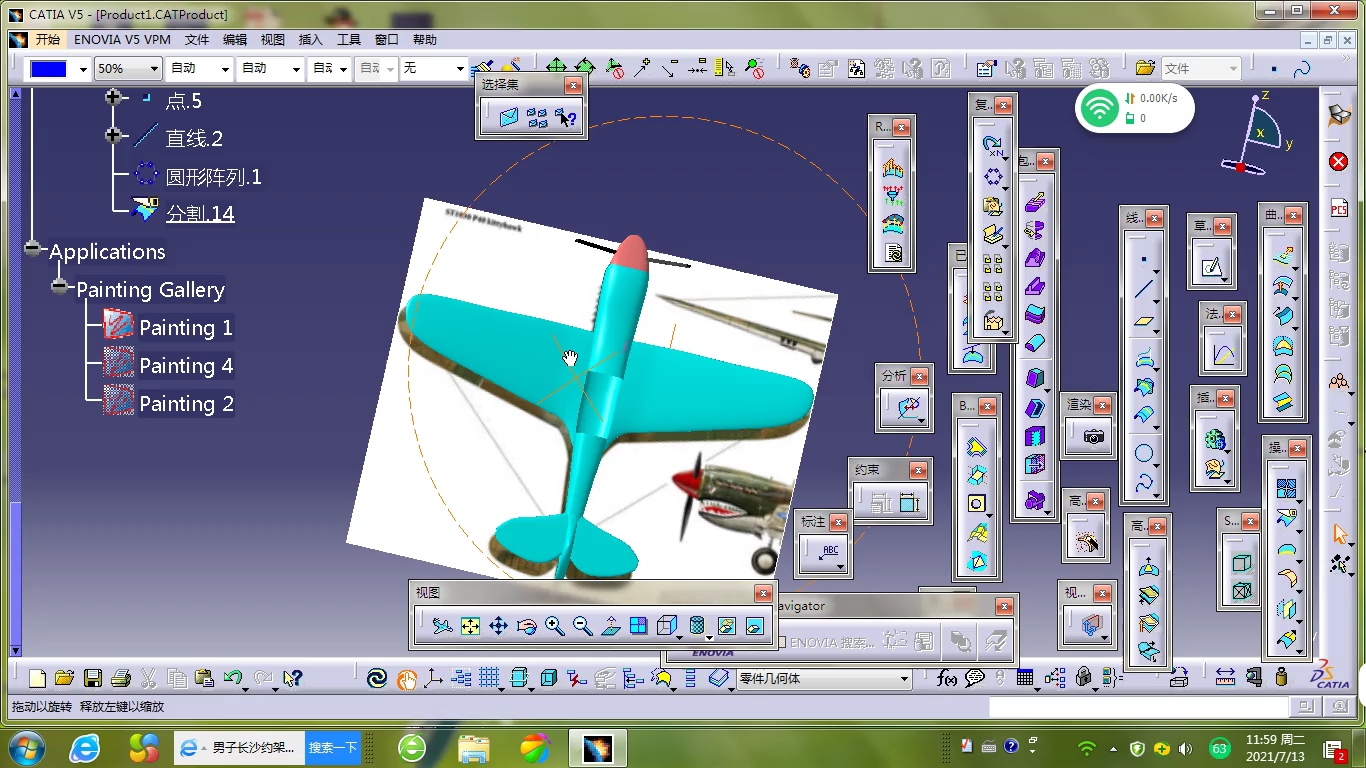Click the camera icon in the 渲染 toolbar

click(1093, 436)
